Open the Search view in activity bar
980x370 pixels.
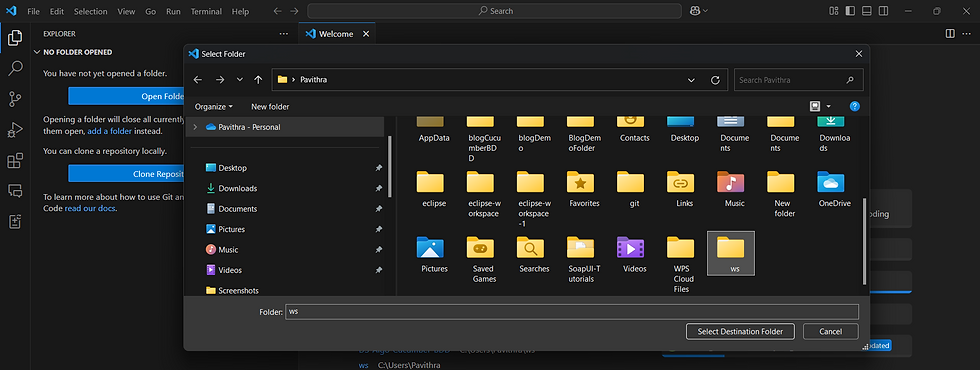(15, 68)
